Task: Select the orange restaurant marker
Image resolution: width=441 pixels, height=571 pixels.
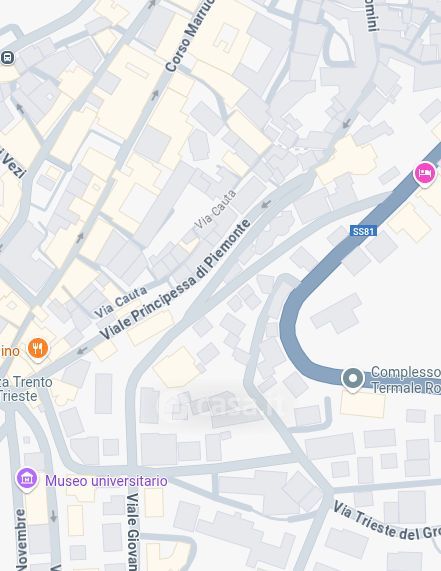Action: click(x=38, y=350)
